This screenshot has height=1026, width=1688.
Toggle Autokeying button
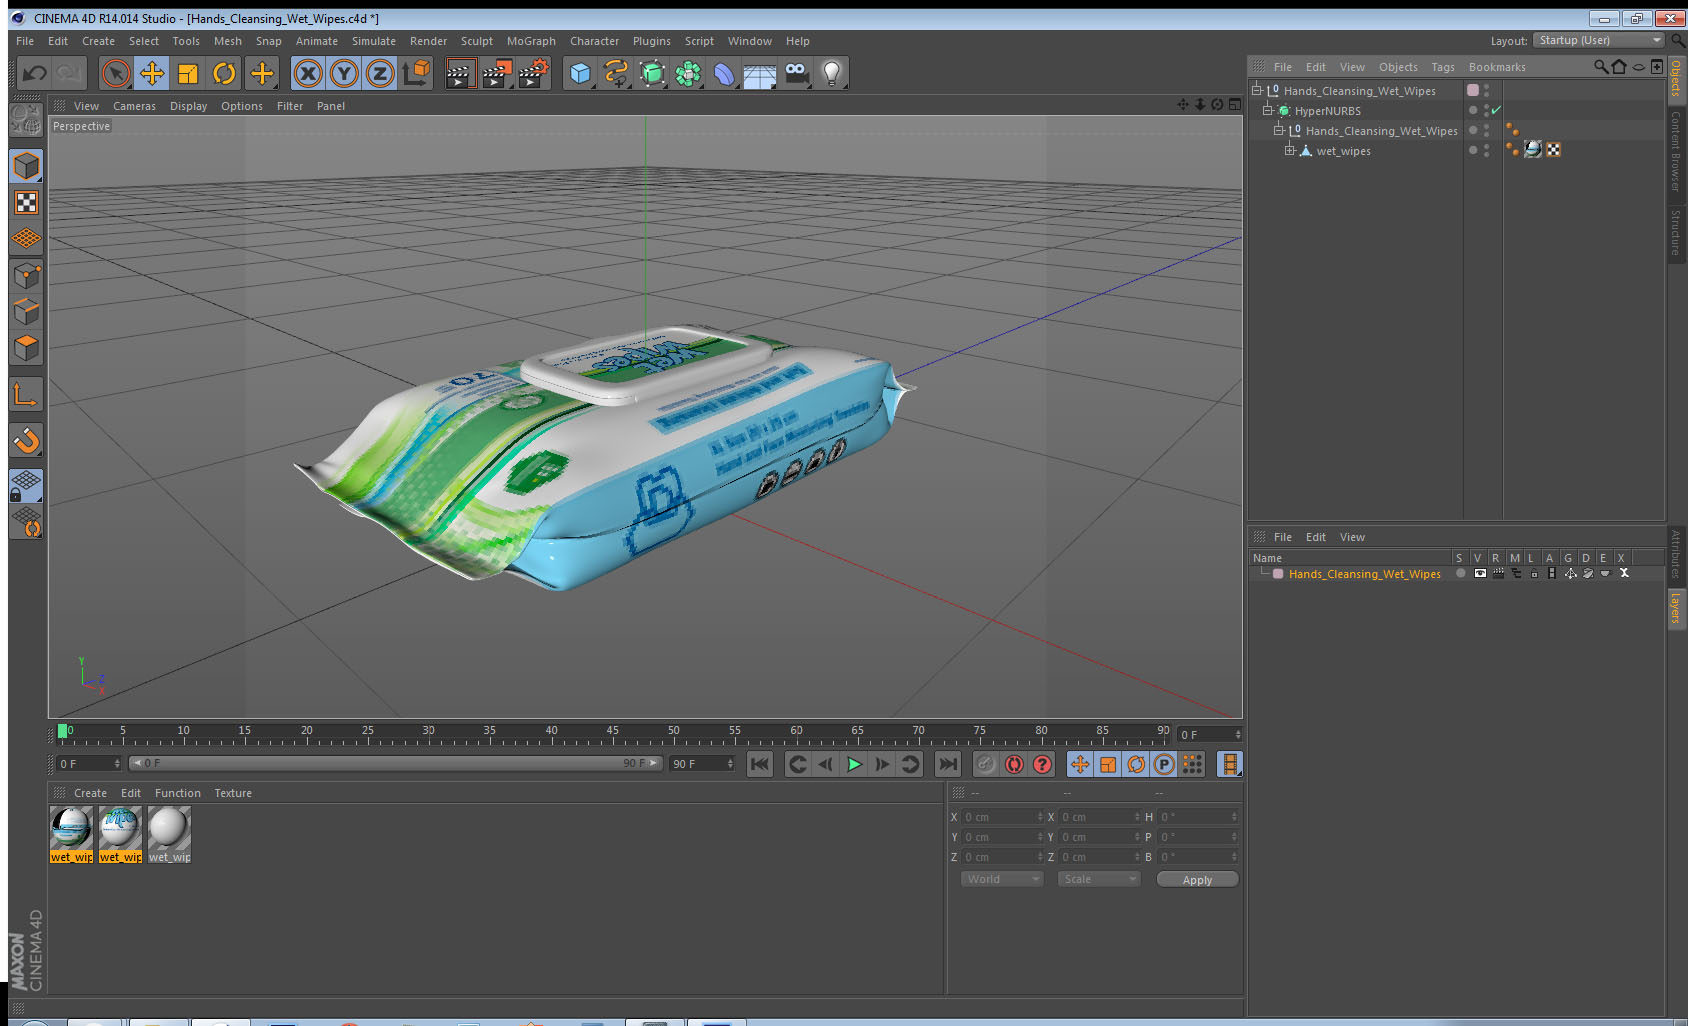point(1014,764)
